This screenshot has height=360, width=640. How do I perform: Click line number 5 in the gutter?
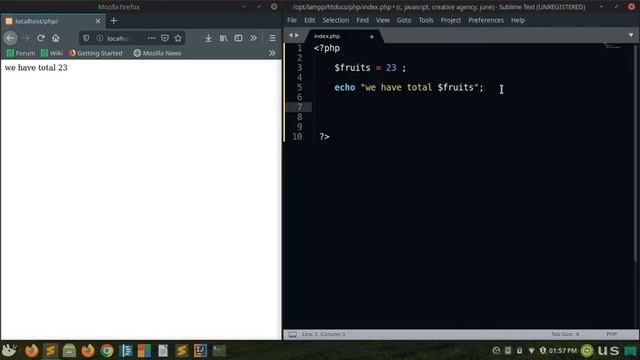pos(300,87)
